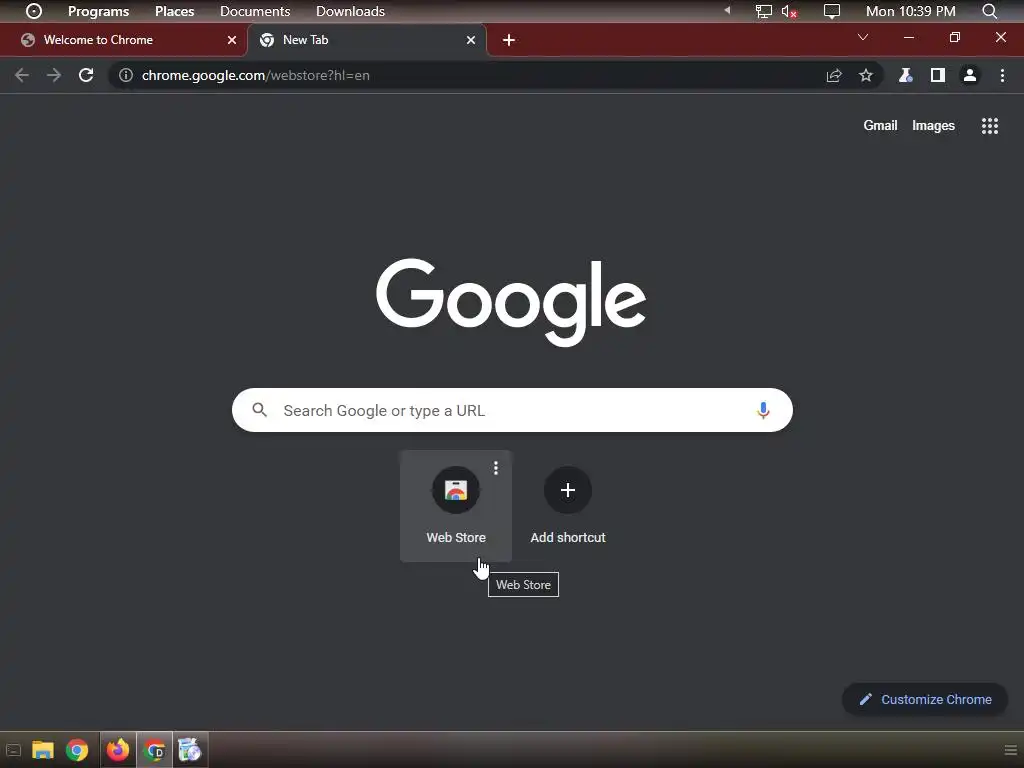The height and width of the screenshot is (768, 1024).
Task: Launch Firefox from taskbar
Action: click(x=118, y=750)
